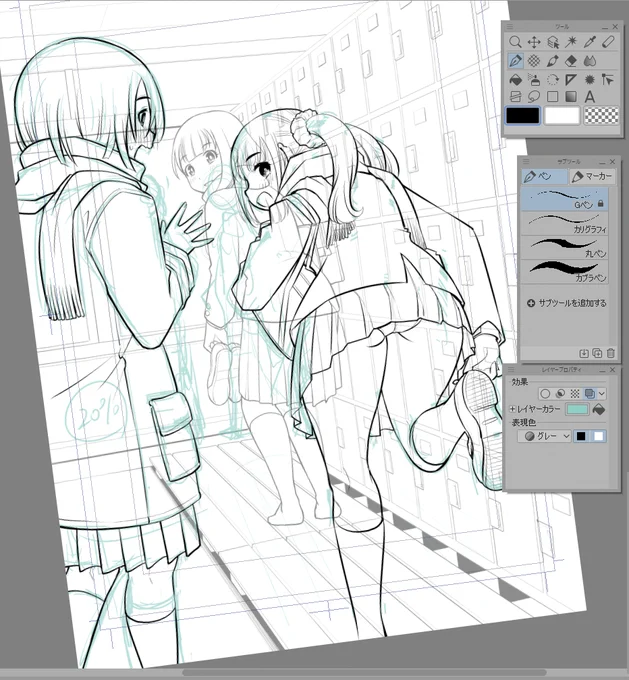The width and height of the screenshot is (629, 680).
Task: Toggle the black expression color button
Action: (x=581, y=436)
